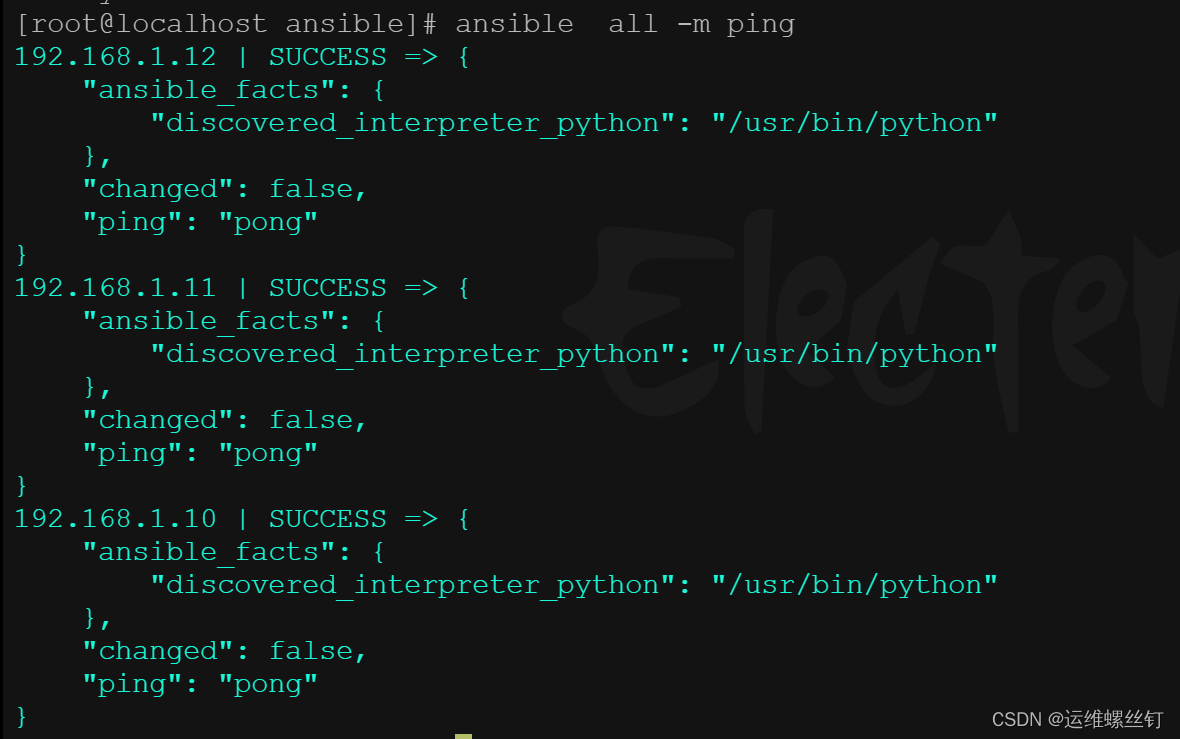Viewport: 1180px width, 739px height.
Task: Click SUCCESS on the 192.168.1.11 line
Action: (327, 288)
